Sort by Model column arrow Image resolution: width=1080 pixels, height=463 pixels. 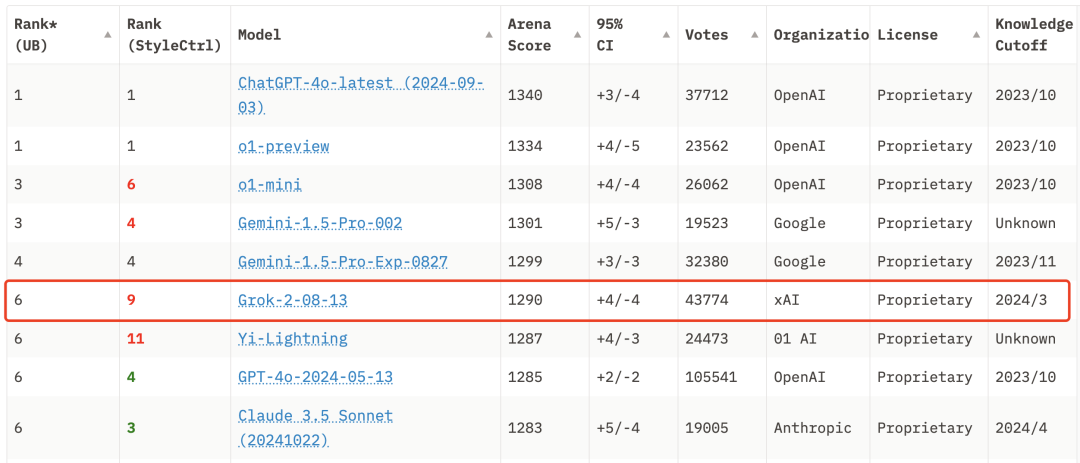click(x=490, y=35)
